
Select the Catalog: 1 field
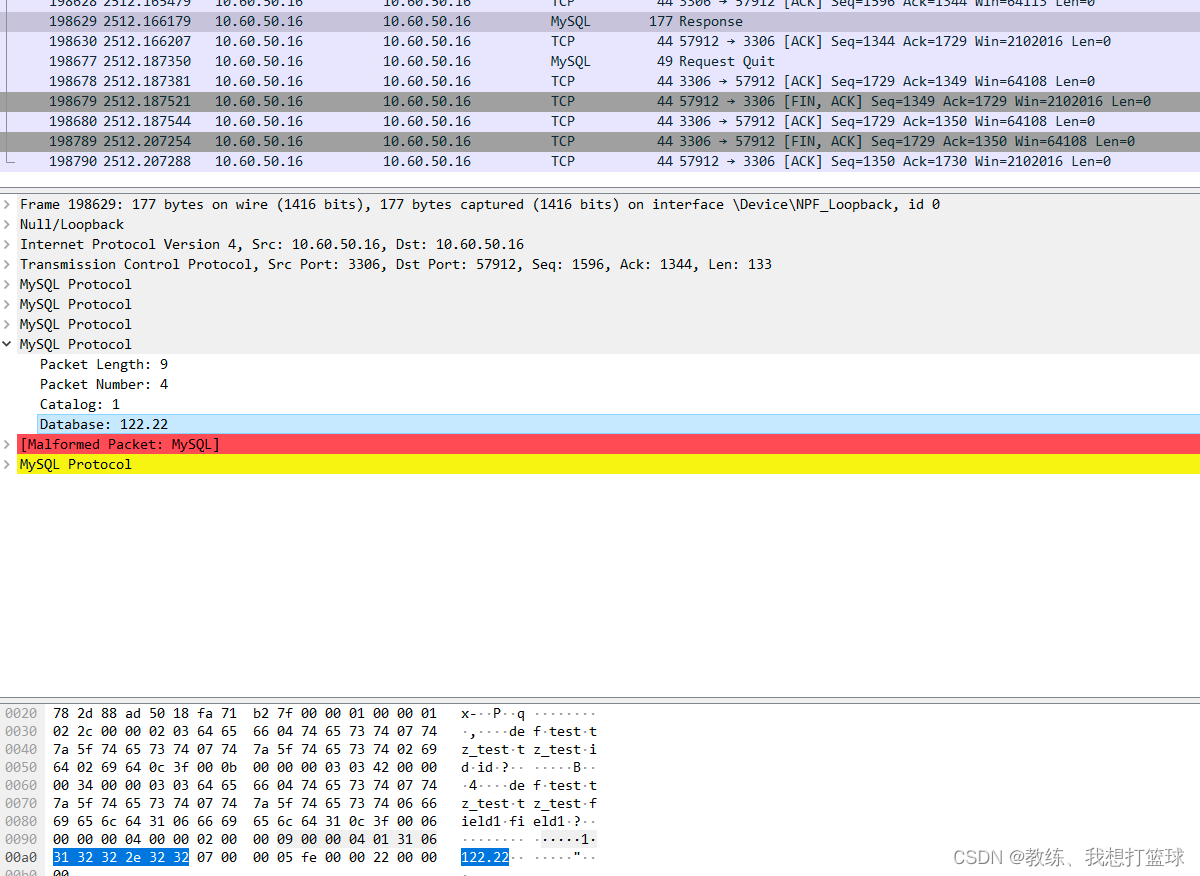click(x=80, y=404)
